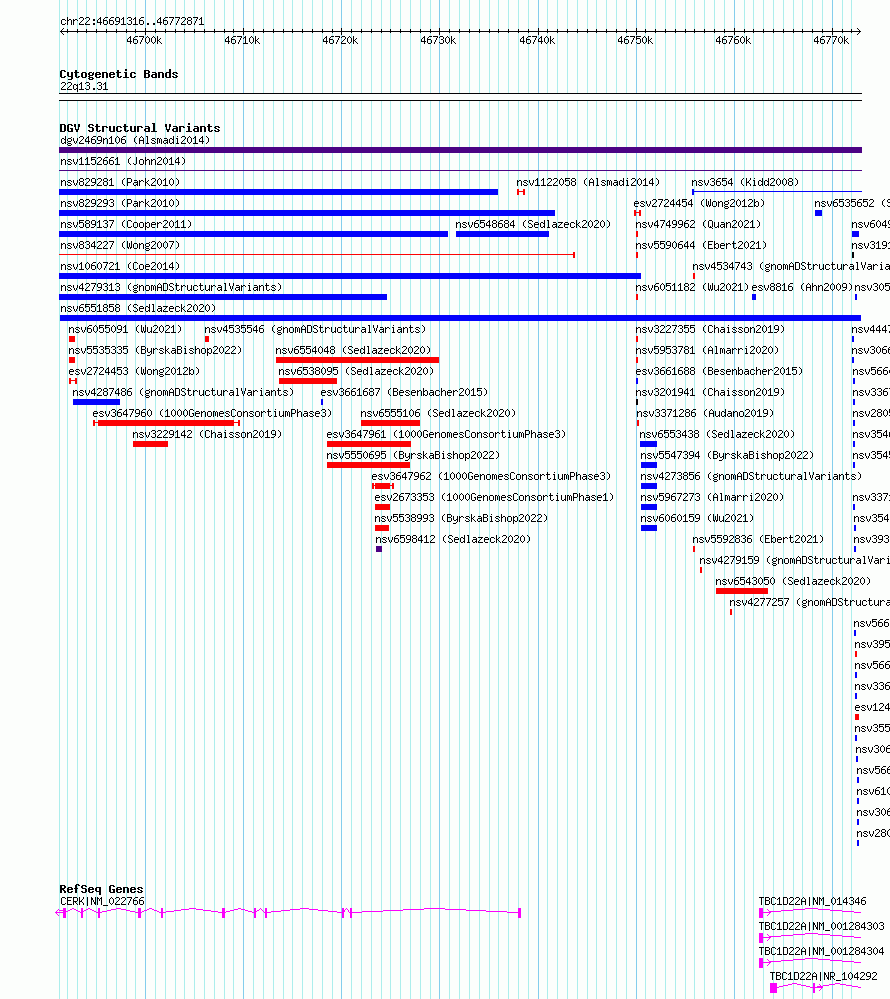The image size is (890, 999).
Task: Open nsv4279313 (gnomADStructuralVariants) entry
Action: 171,287
